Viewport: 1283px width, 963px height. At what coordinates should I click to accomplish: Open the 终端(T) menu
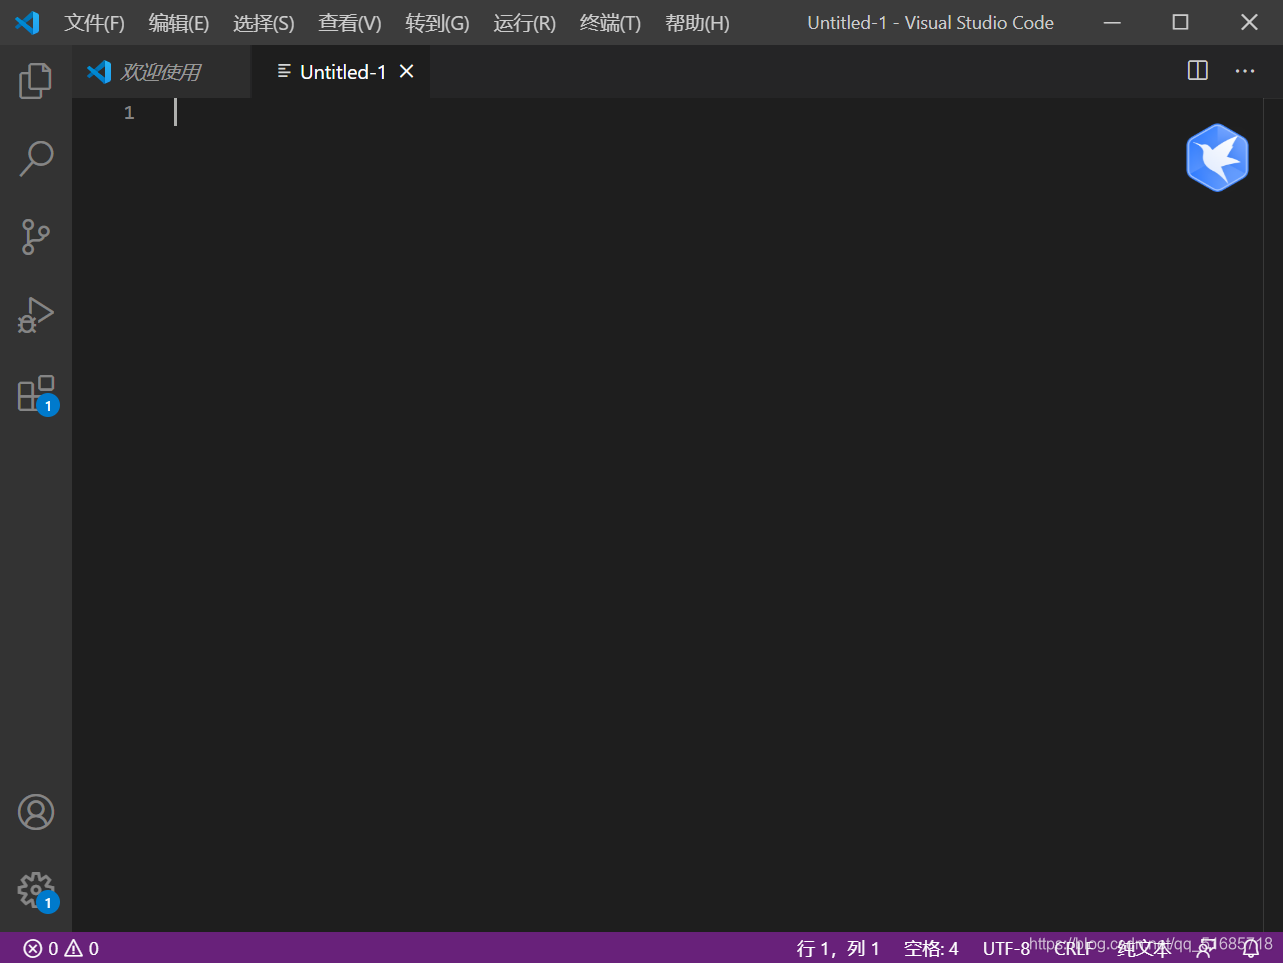610,23
